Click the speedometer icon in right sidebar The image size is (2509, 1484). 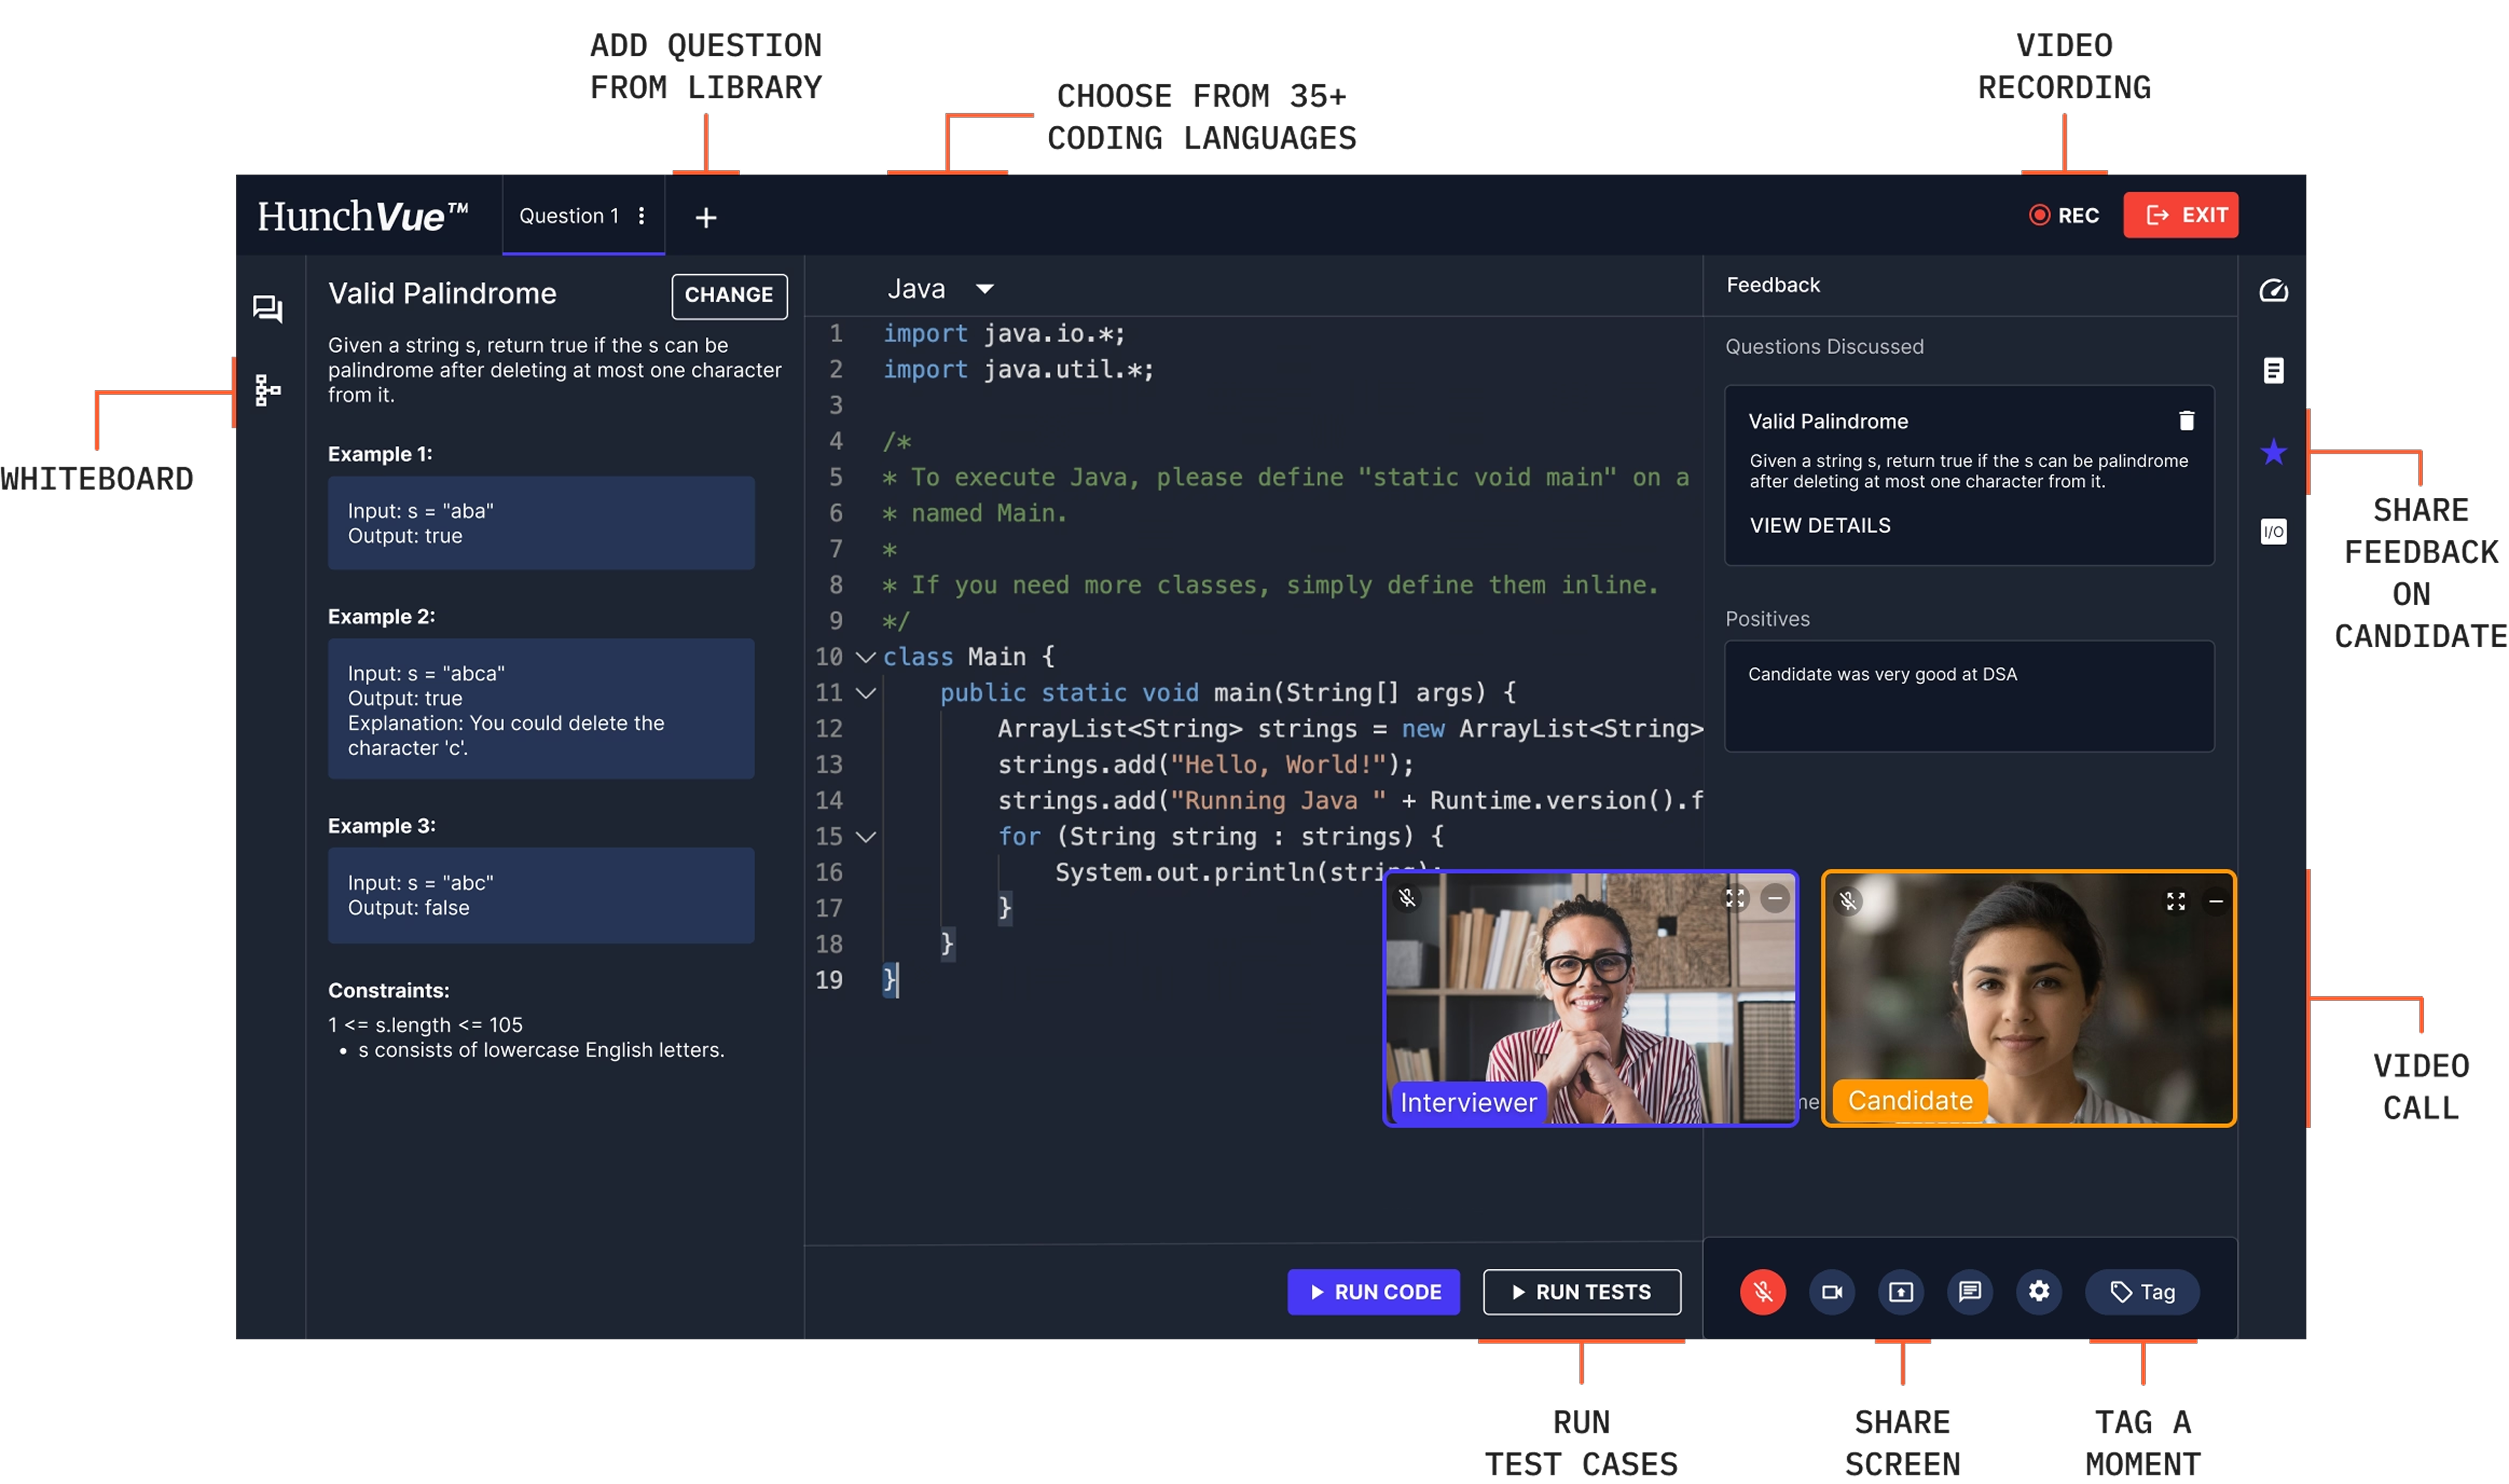click(2273, 291)
